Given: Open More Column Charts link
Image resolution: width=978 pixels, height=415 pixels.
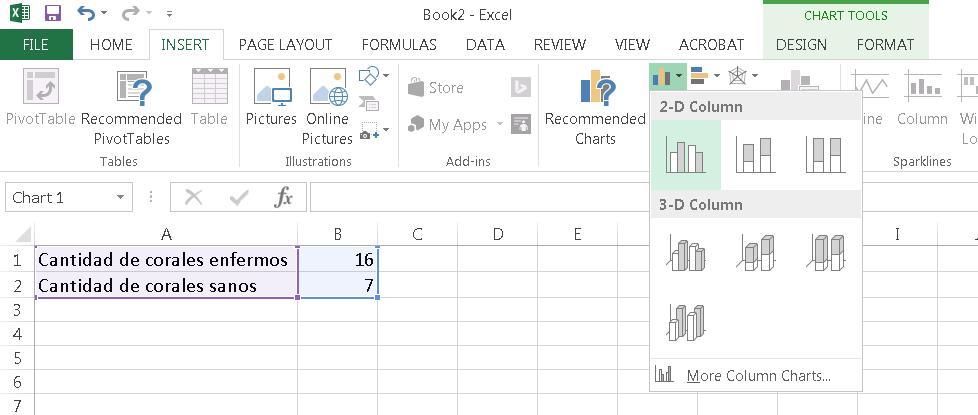Looking at the screenshot, I should pos(758,376).
